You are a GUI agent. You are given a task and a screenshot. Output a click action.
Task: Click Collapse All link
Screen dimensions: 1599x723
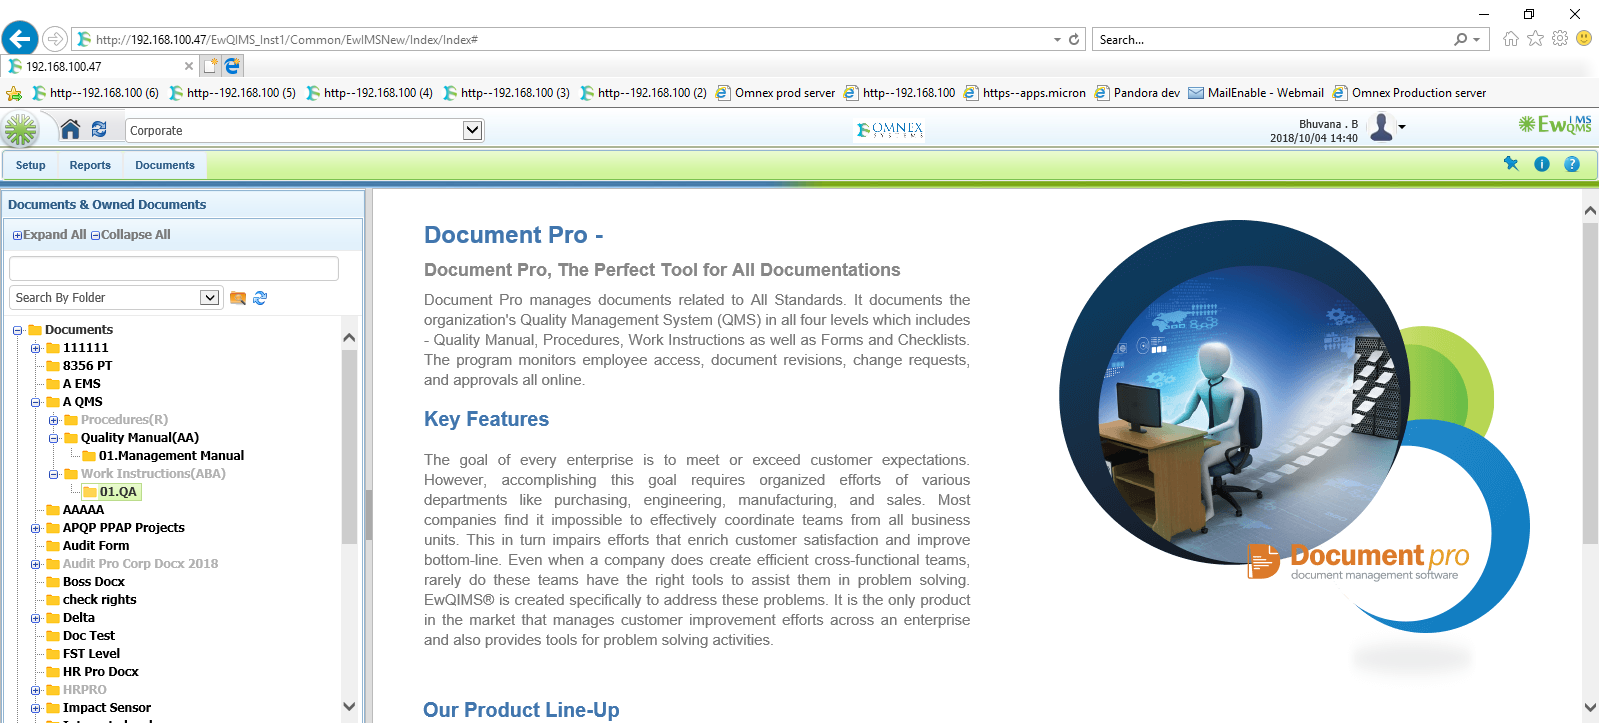131,235
